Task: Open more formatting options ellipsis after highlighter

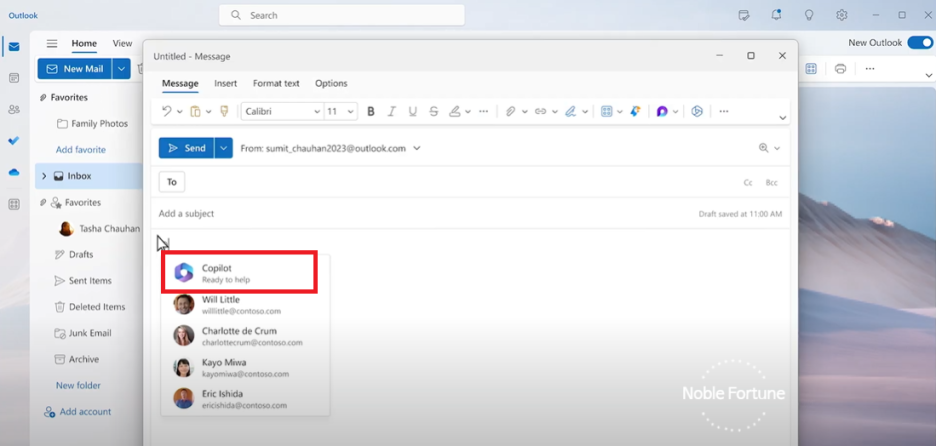Action: pyautogui.click(x=484, y=111)
